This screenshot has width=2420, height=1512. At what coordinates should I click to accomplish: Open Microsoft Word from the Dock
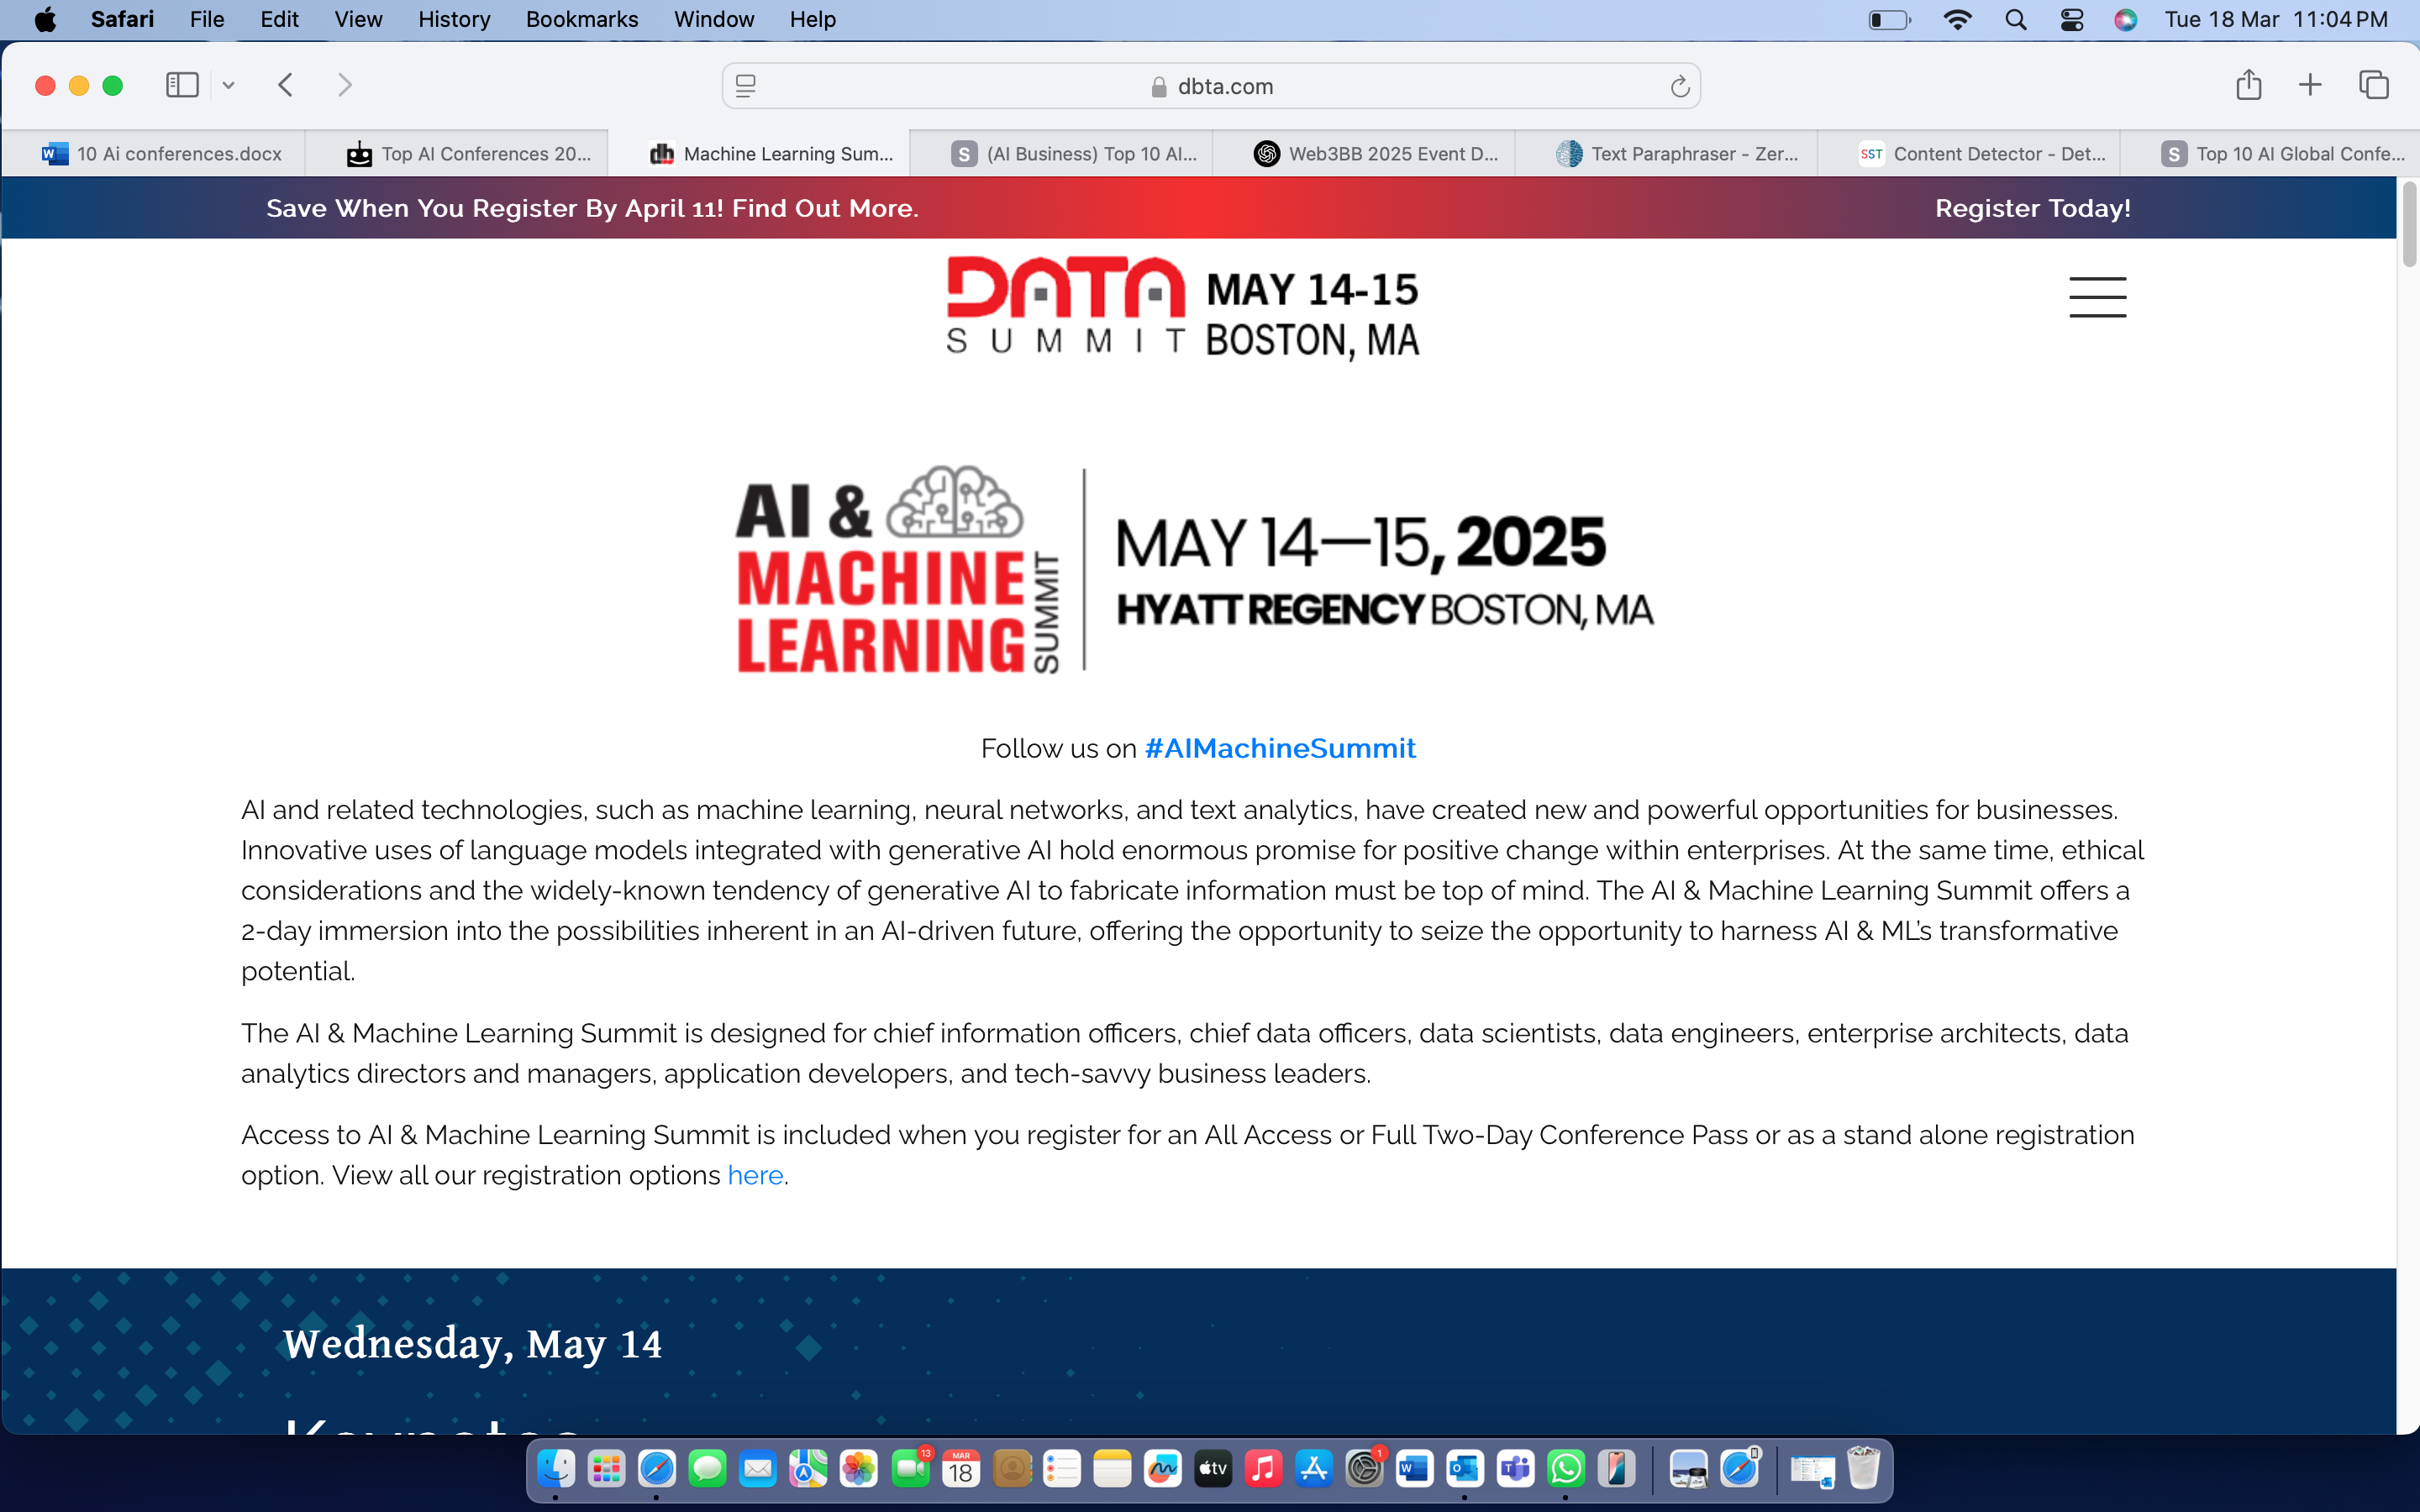click(1414, 1469)
